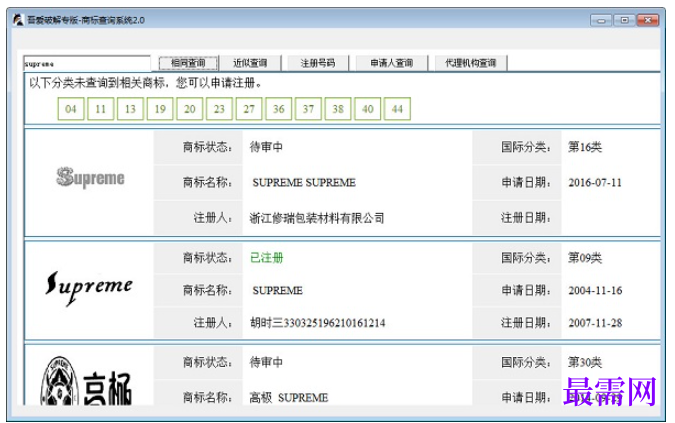
Task: Select class box 23
Action: point(220,109)
